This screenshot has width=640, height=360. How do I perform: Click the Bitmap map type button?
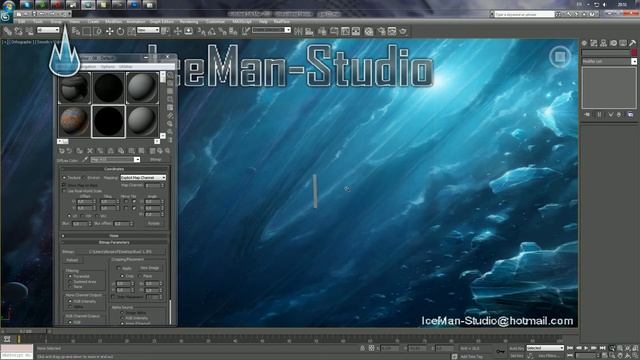pyautogui.click(x=155, y=160)
